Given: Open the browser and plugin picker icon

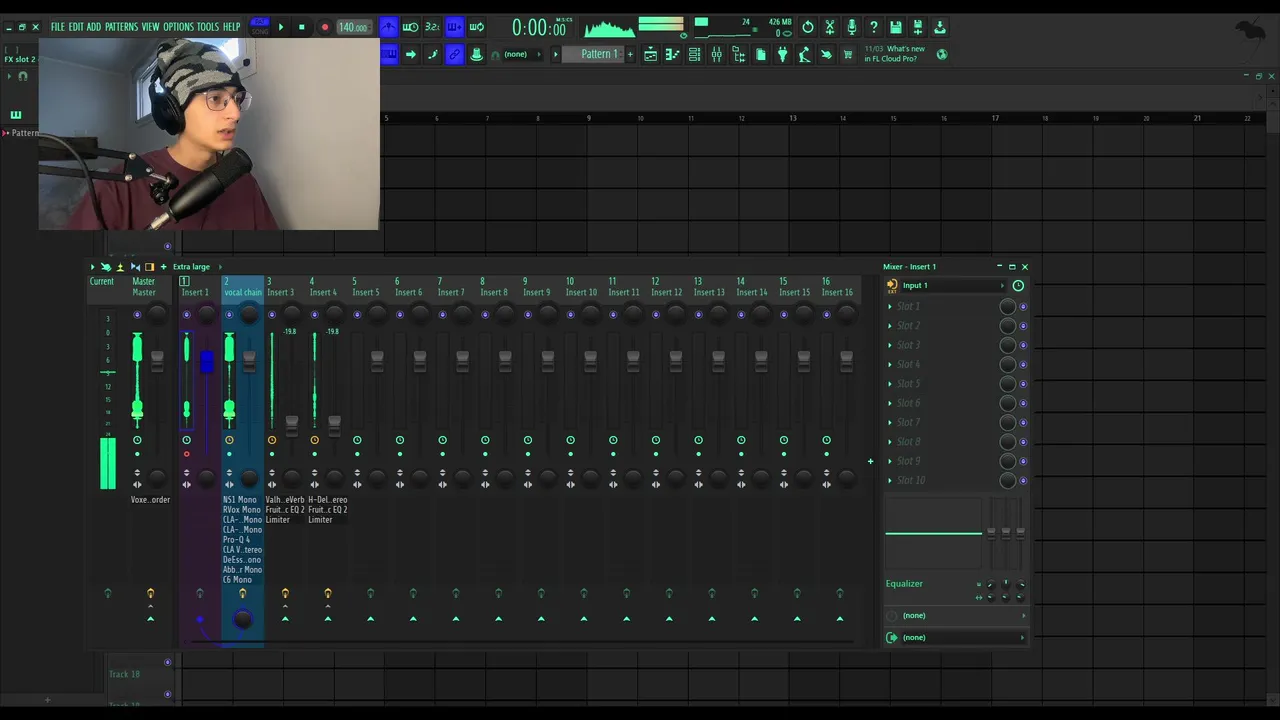Looking at the screenshot, I should tap(738, 54).
